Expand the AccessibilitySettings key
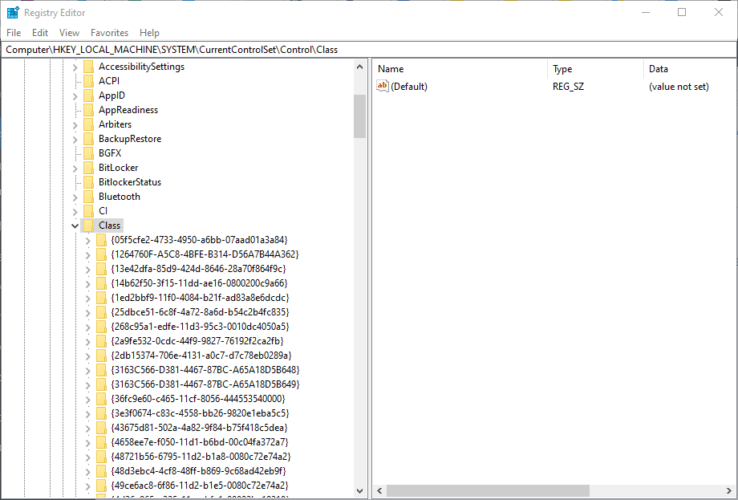 (x=75, y=67)
